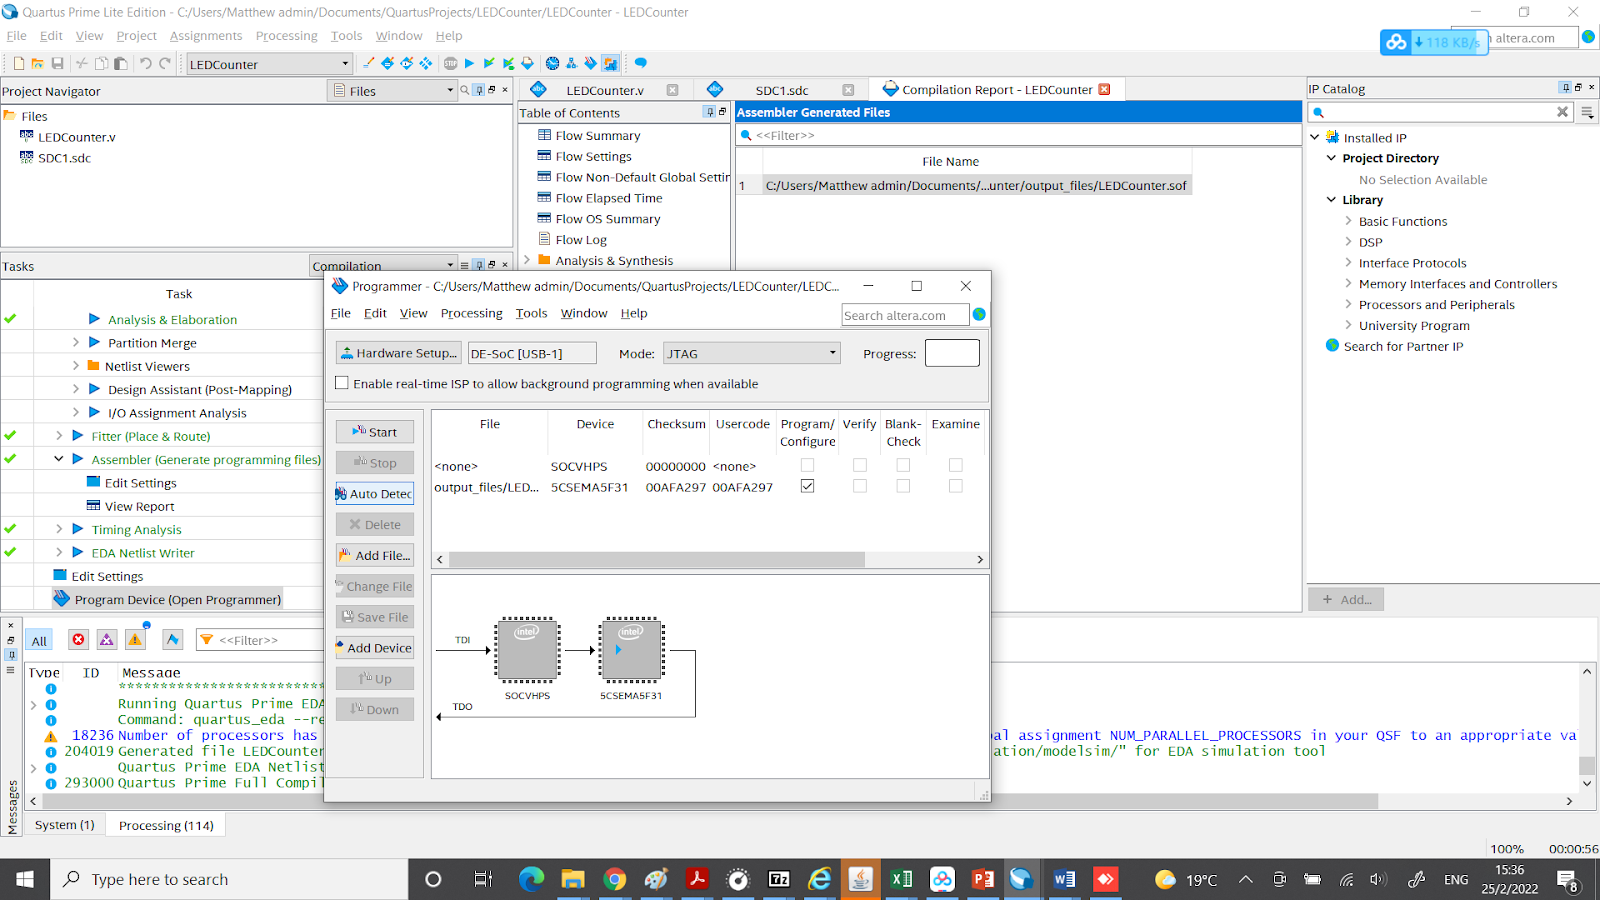Toggle Verify for SOCVHPS row
Screen dimensions: 1600x900
click(x=859, y=465)
